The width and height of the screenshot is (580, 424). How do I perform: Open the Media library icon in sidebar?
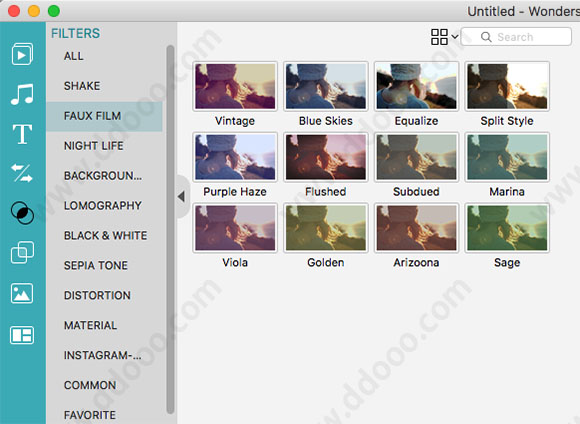[22, 54]
